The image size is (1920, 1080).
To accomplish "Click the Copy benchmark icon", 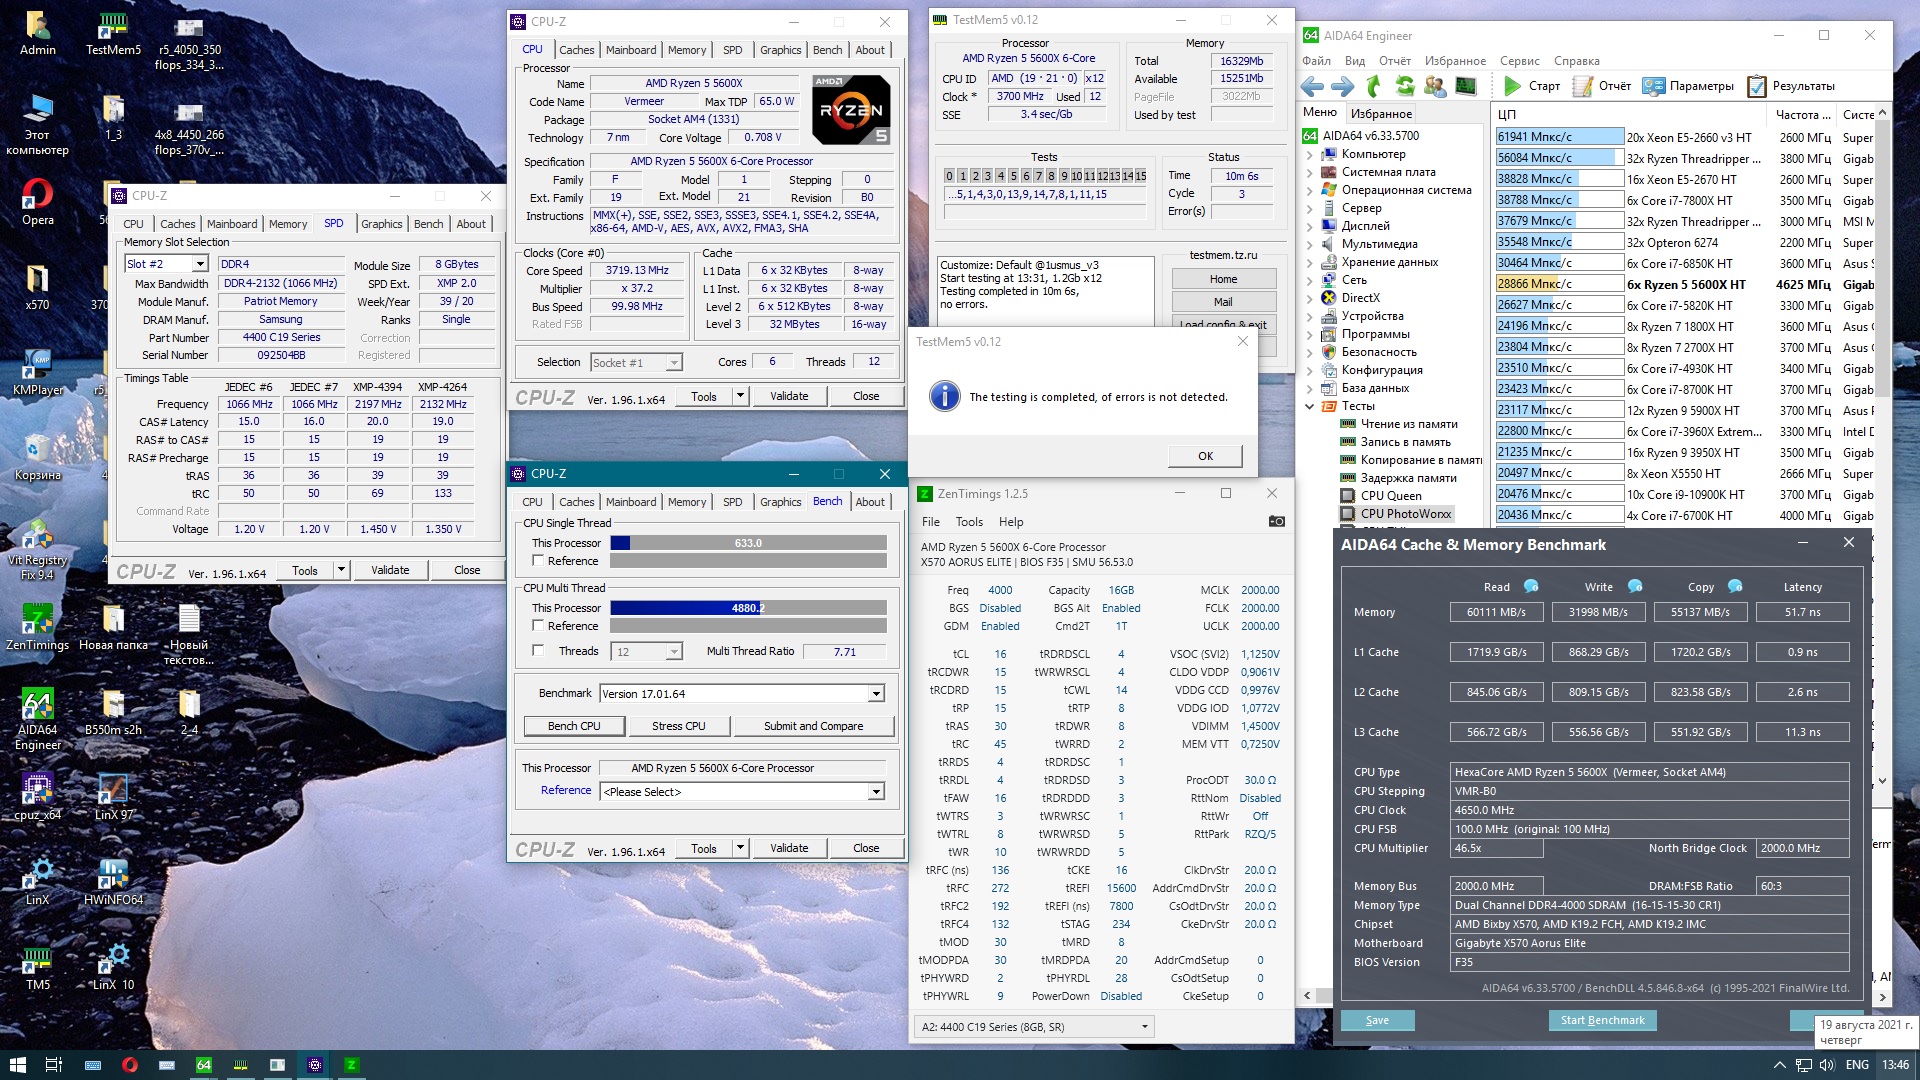I will [1735, 586].
